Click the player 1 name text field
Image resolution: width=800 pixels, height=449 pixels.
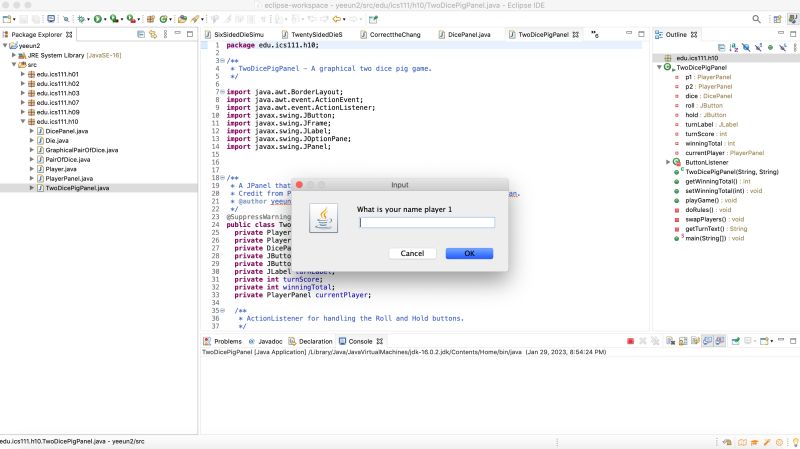(x=427, y=222)
